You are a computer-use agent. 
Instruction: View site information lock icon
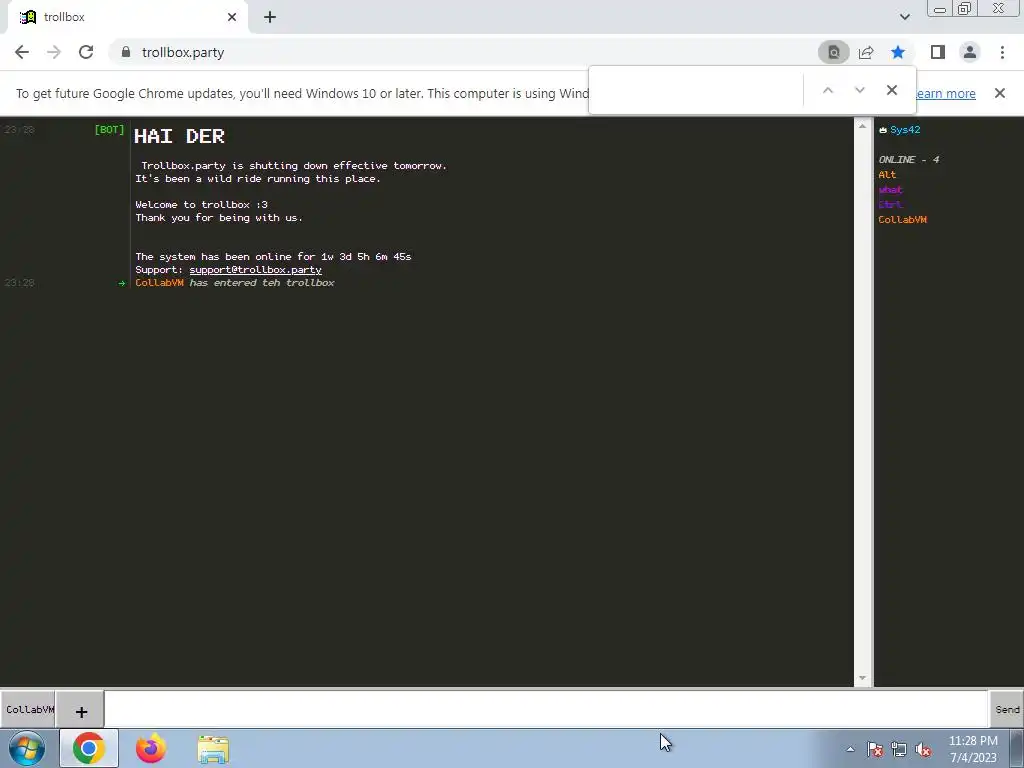(x=126, y=52)
